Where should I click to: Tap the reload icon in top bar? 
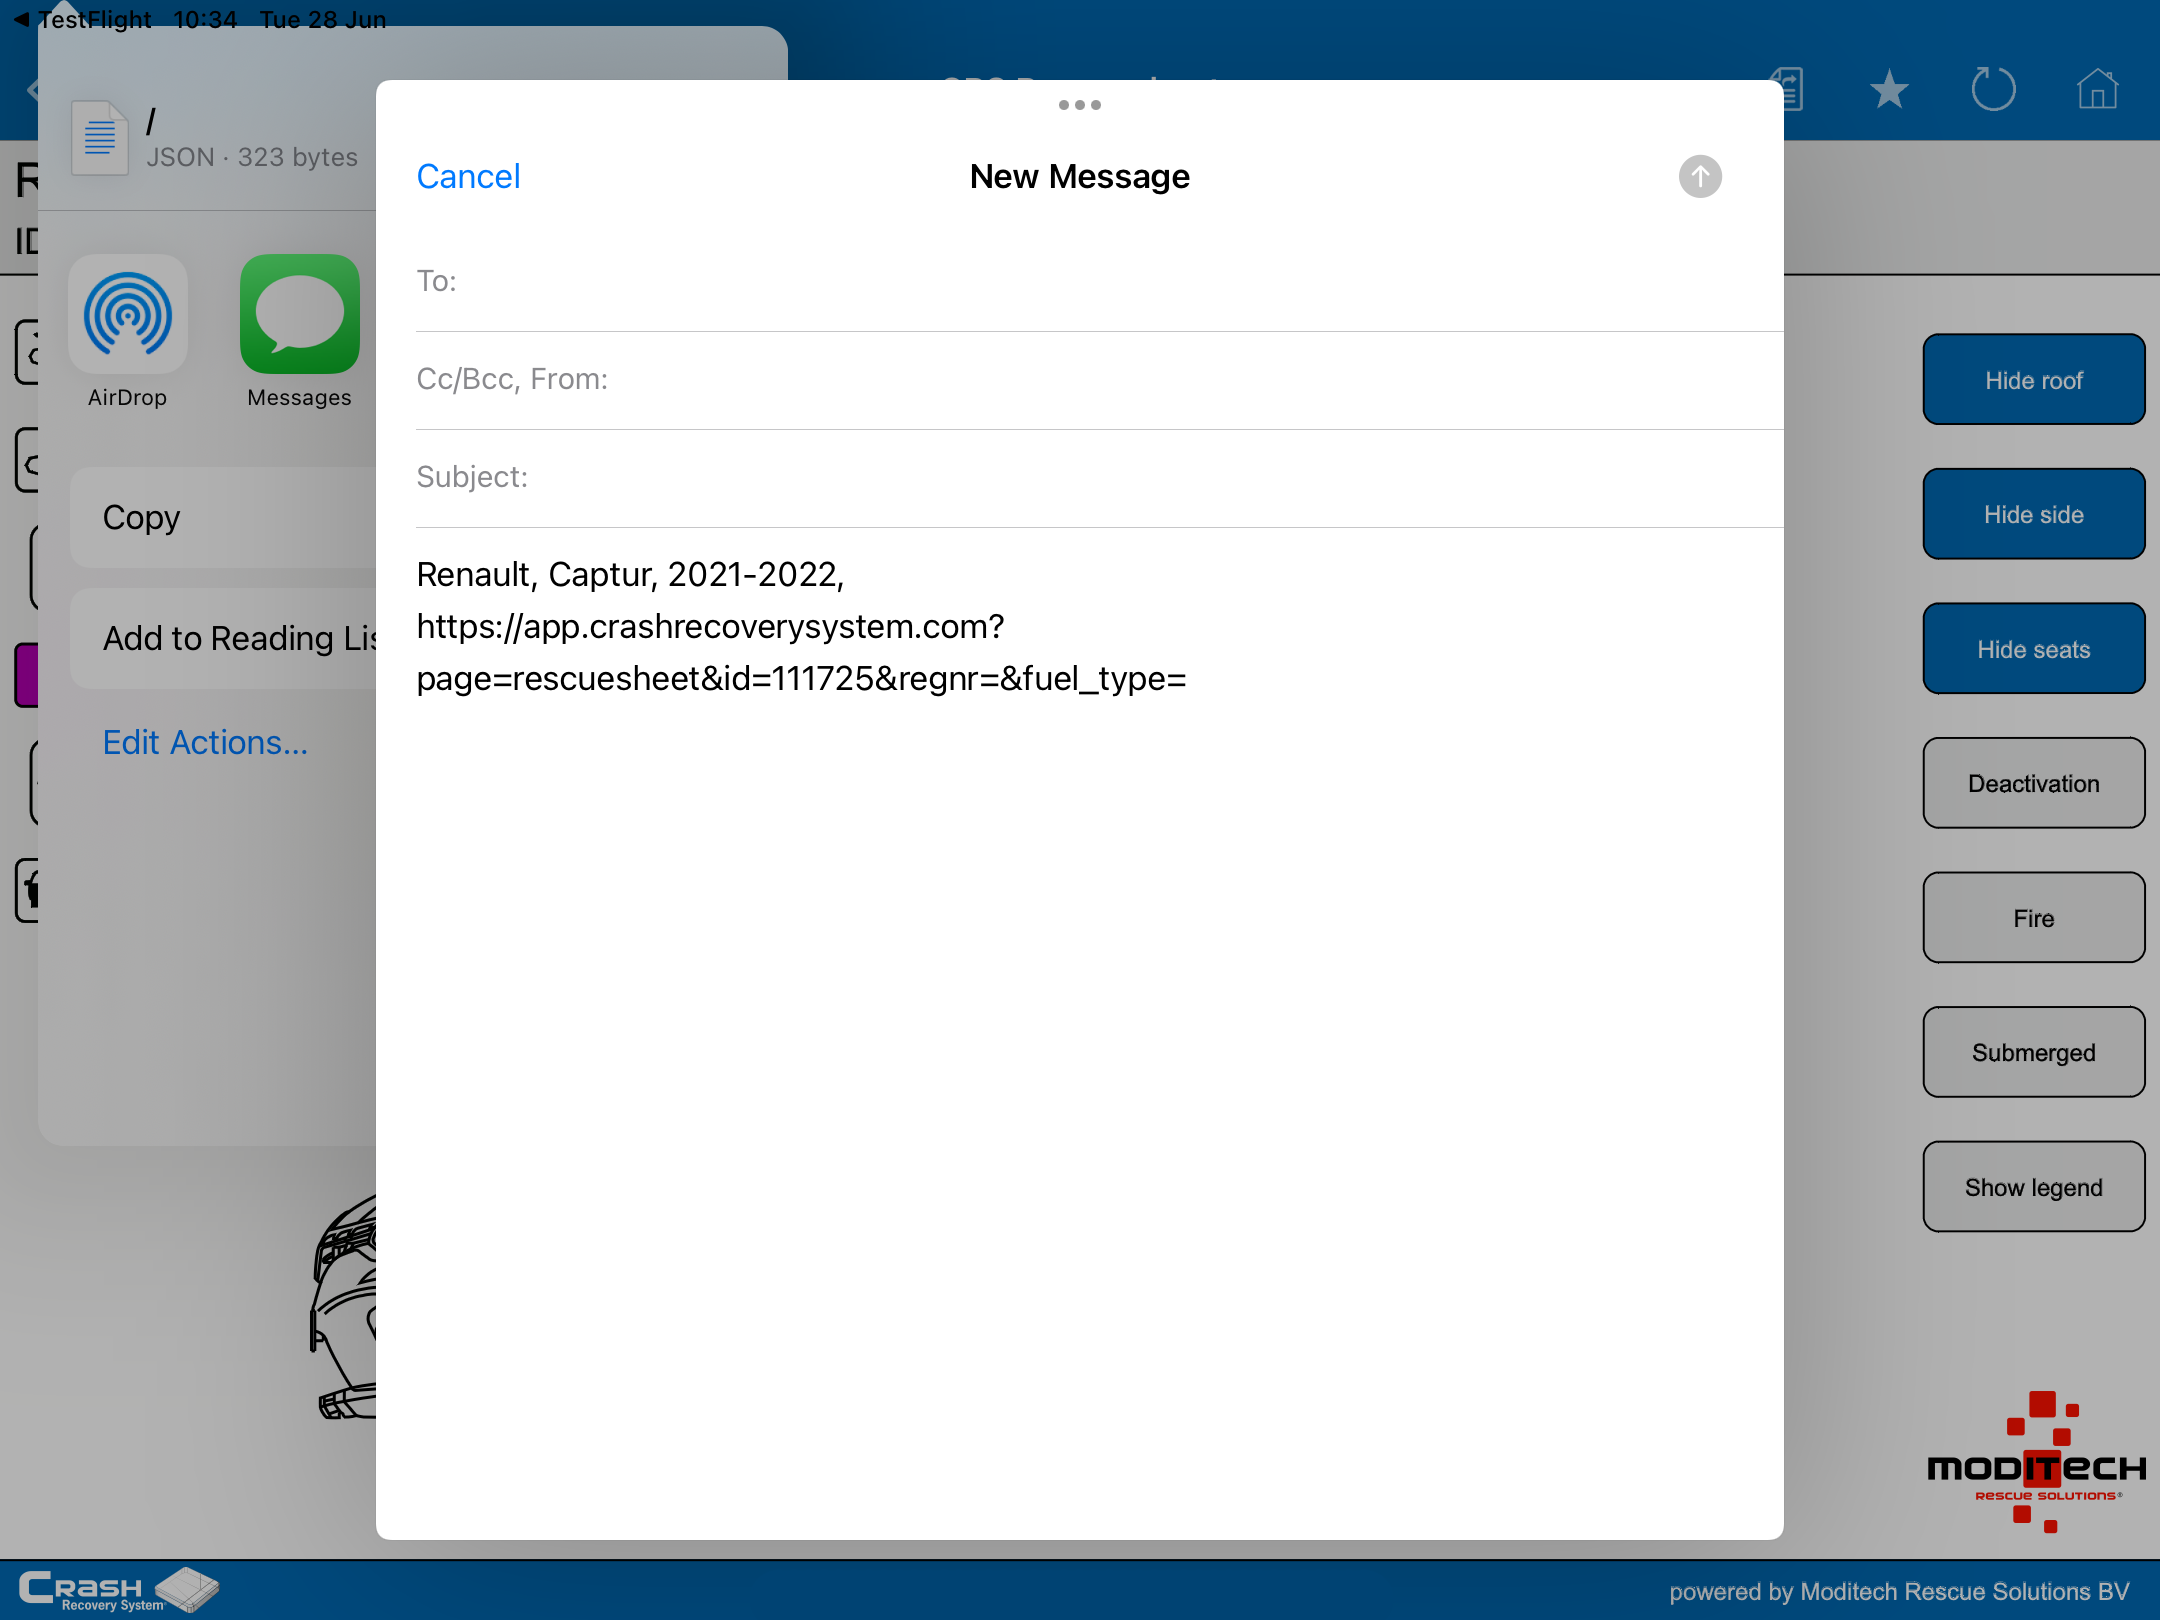1993,89
